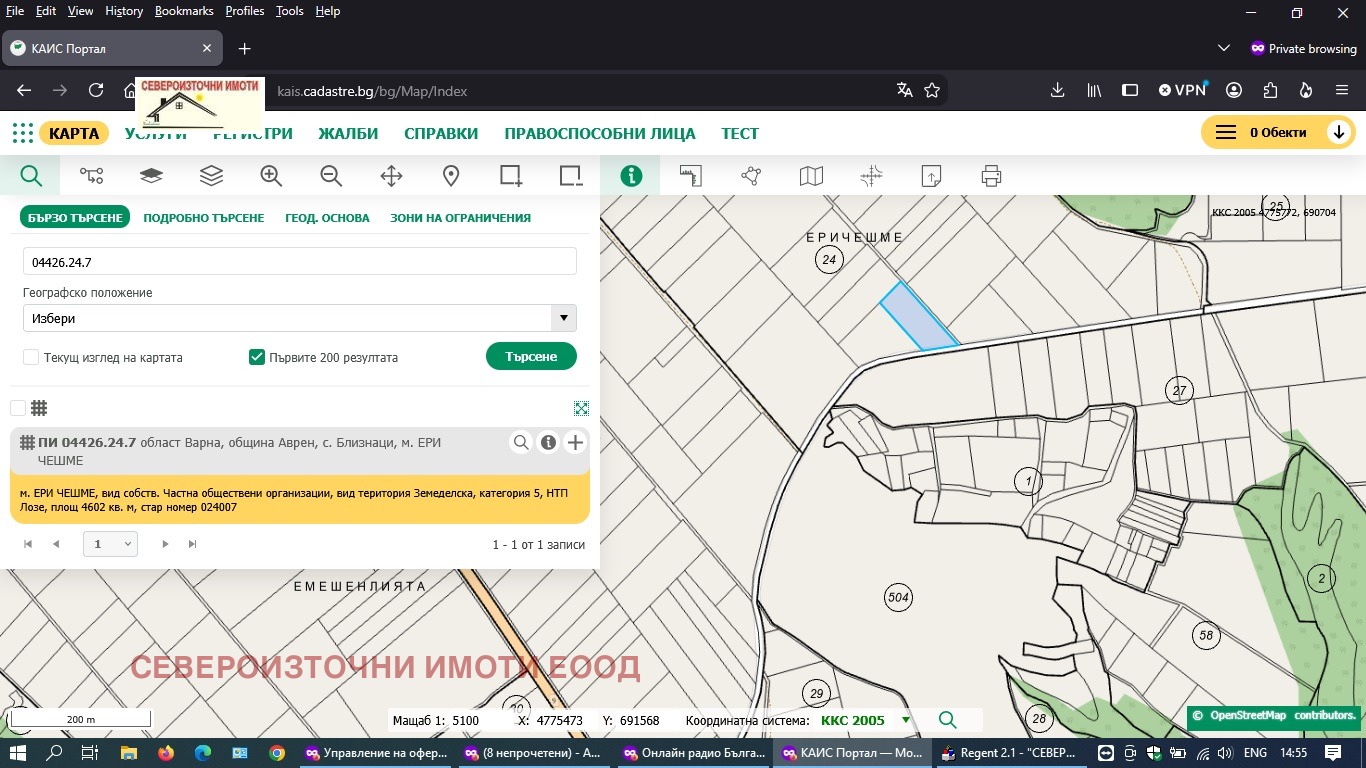Open Firefox from the Windows taskbar

pos(166,753)
